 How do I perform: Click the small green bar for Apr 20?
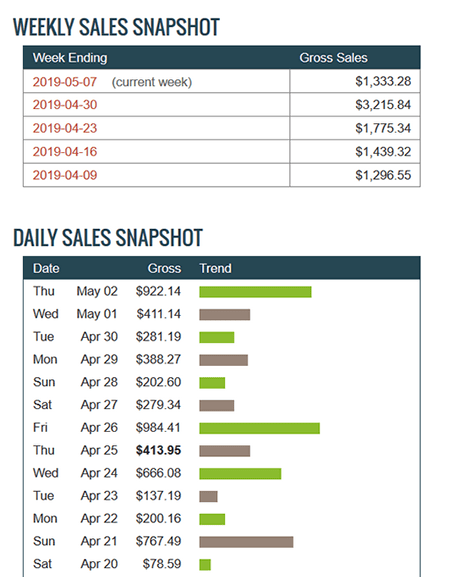click(205, 564)
